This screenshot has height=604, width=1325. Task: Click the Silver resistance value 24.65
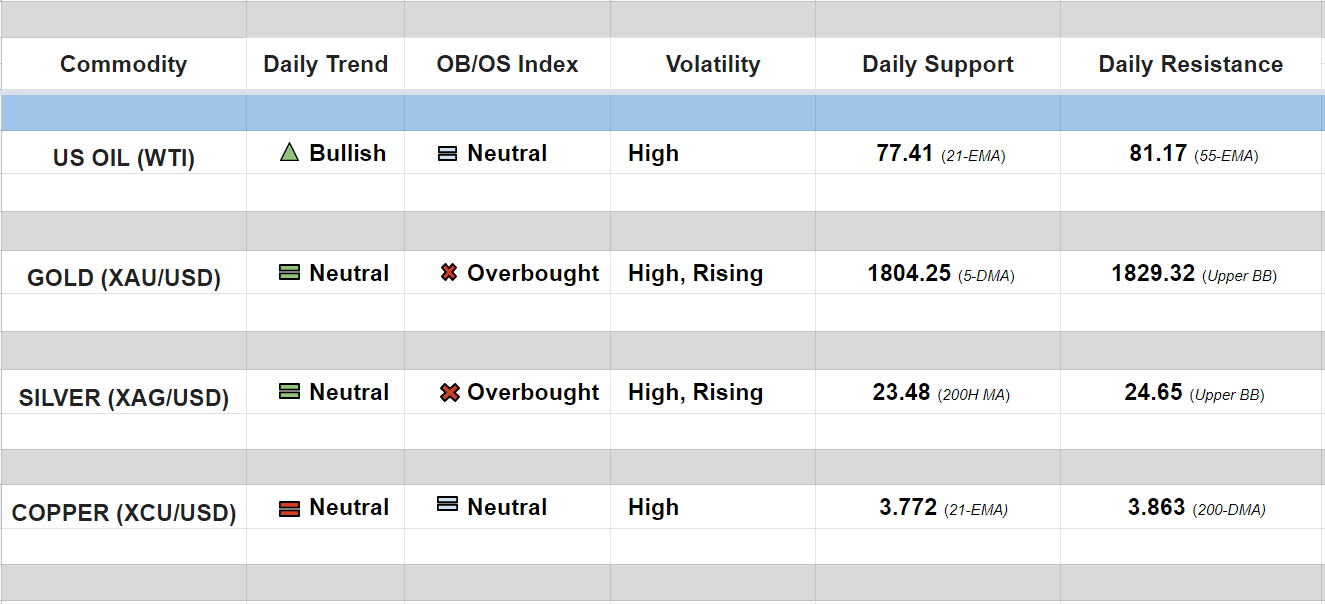click(x=1153, y=392)
